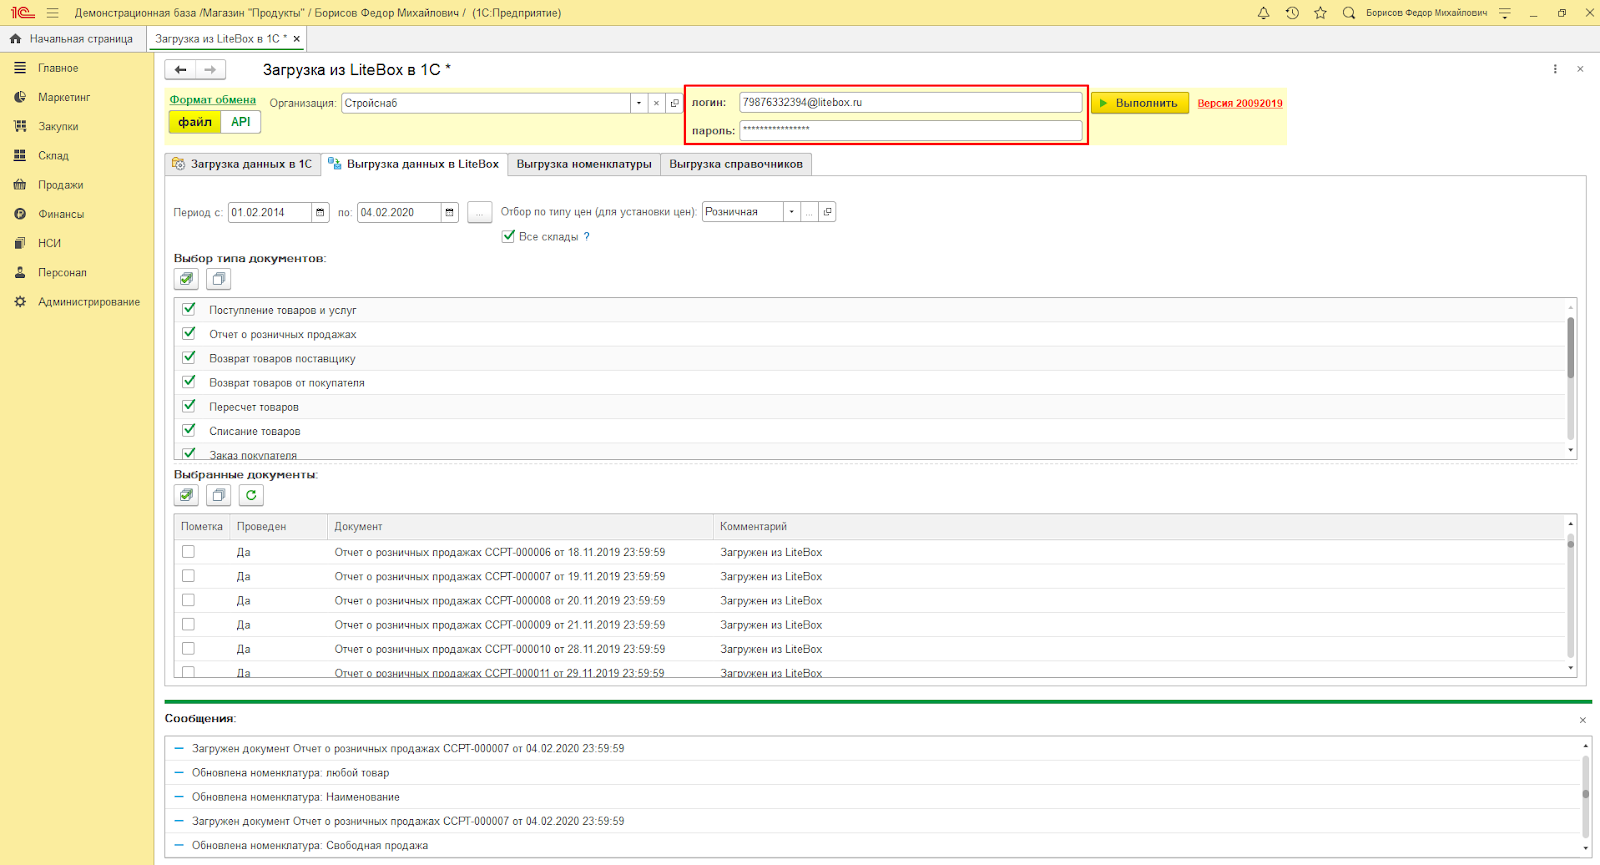Click the Выполнить button

1140,103
